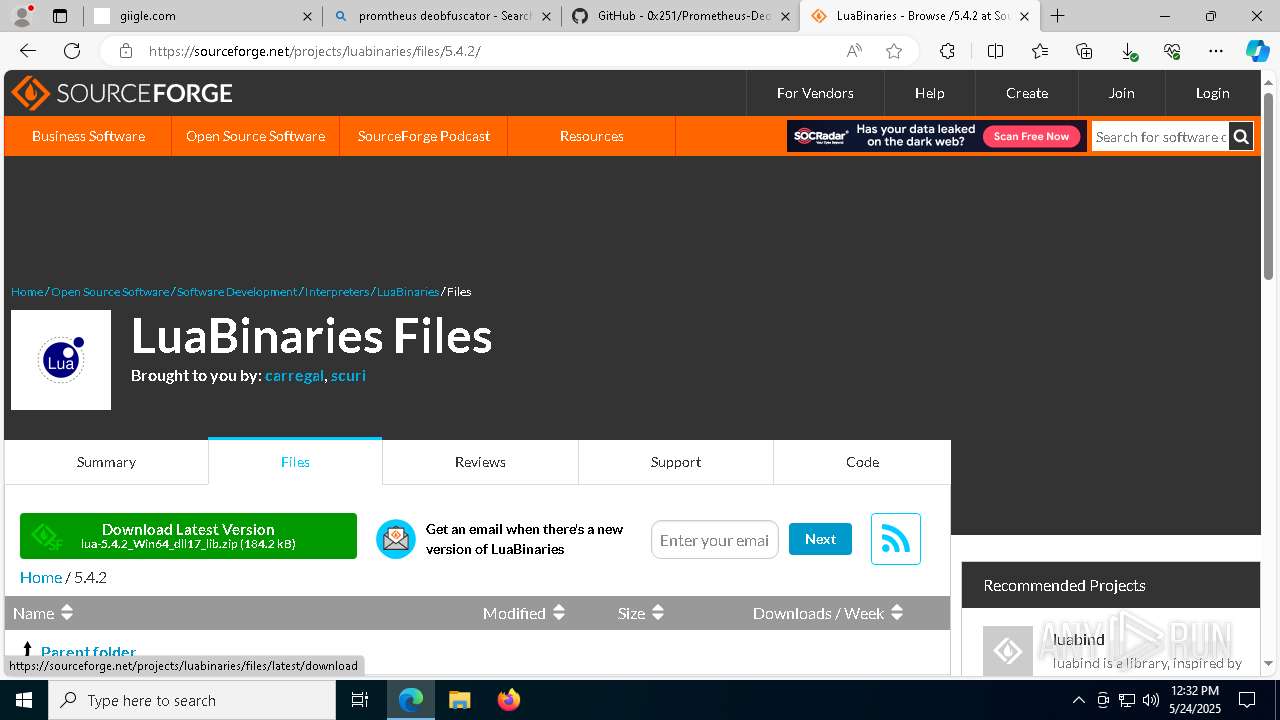This screenshot has width=1280, height=720.
Task: Click the Login link
Action: (x=1212, y=93)
